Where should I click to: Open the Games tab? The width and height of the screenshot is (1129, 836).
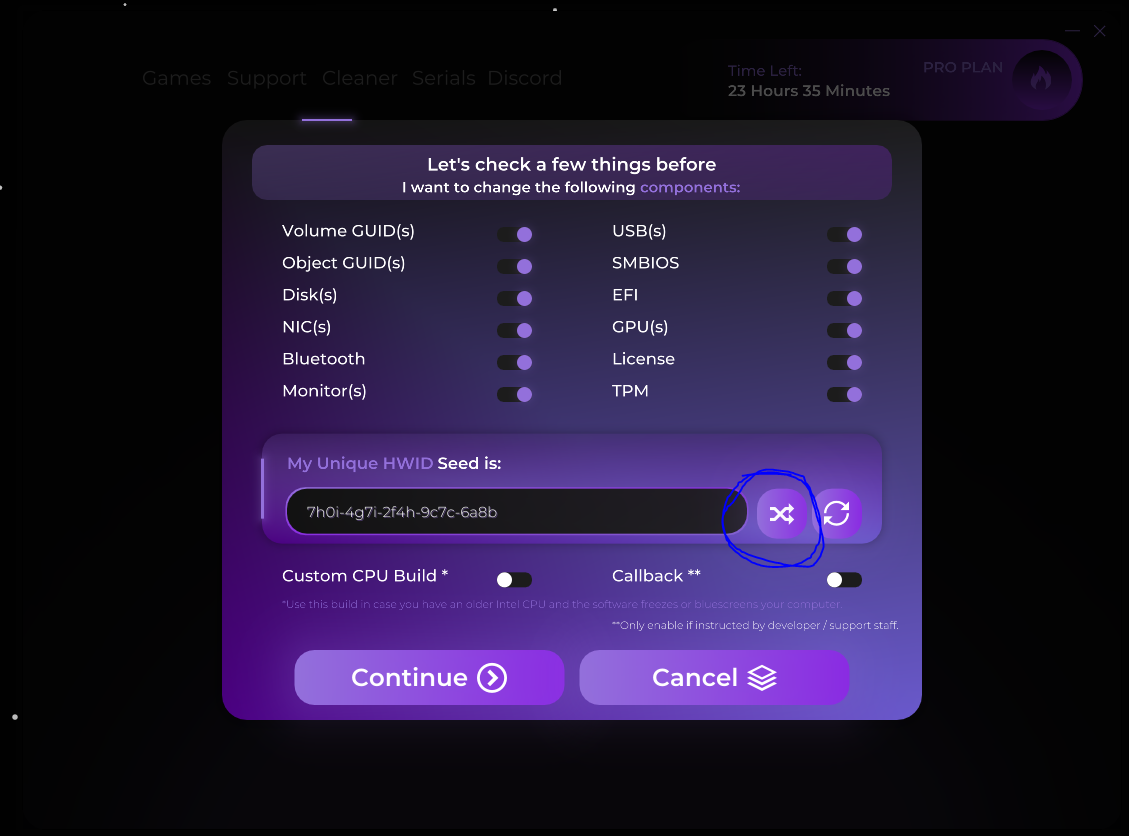coord(176,78)
